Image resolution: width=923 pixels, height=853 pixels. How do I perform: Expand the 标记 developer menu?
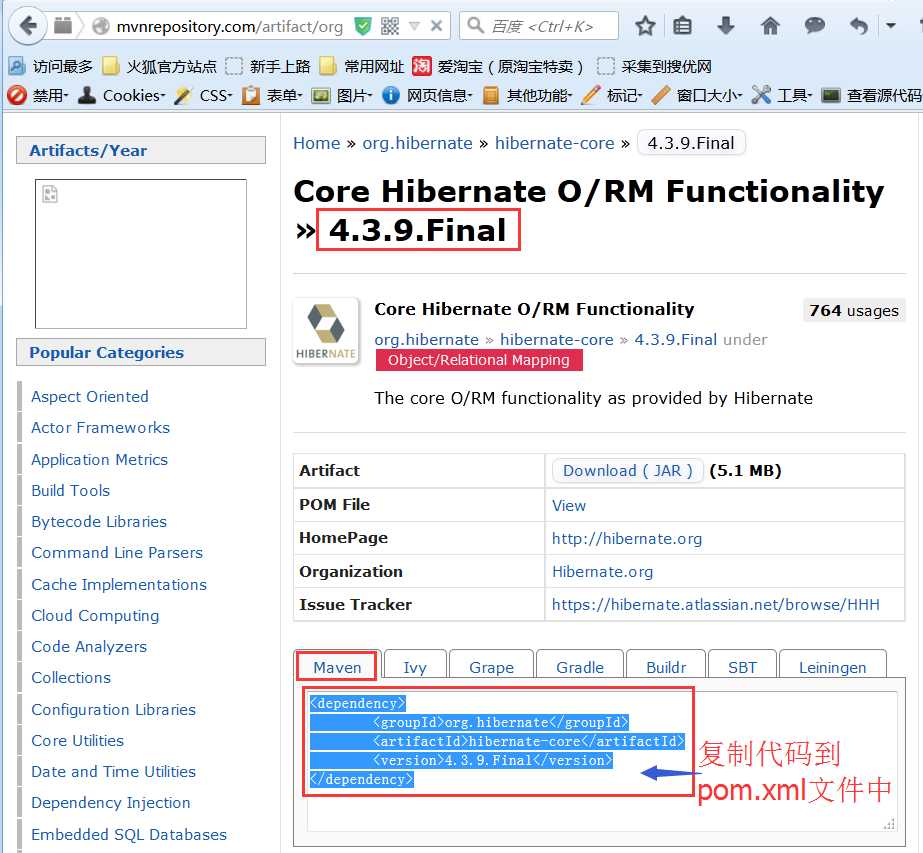click(612, 95)
